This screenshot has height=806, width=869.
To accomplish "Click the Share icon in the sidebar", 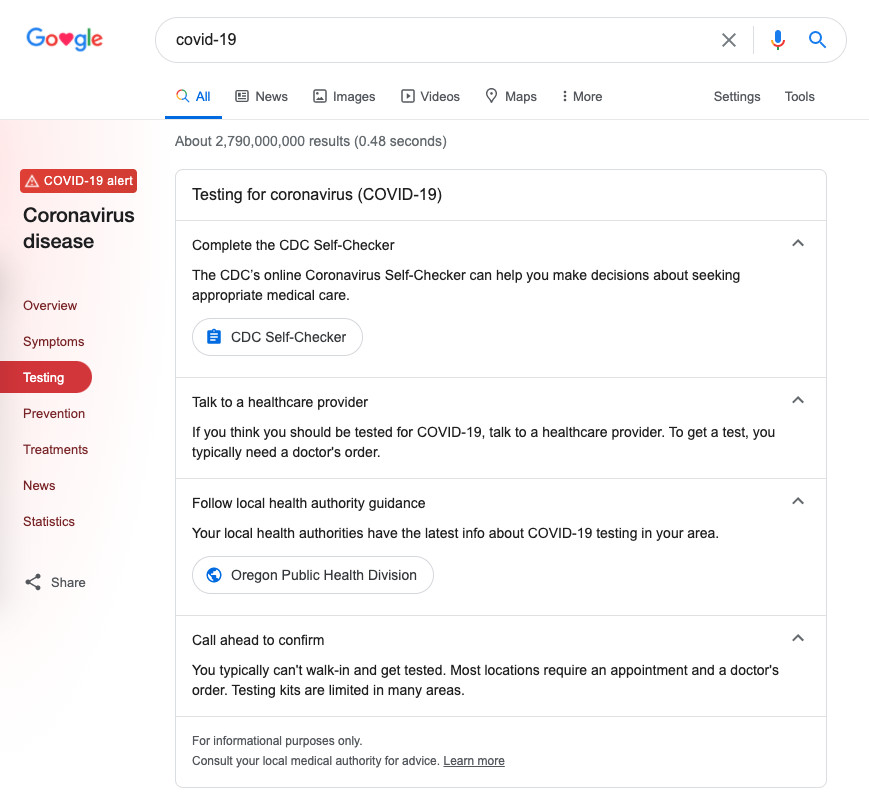I will (x=33, y=582).
